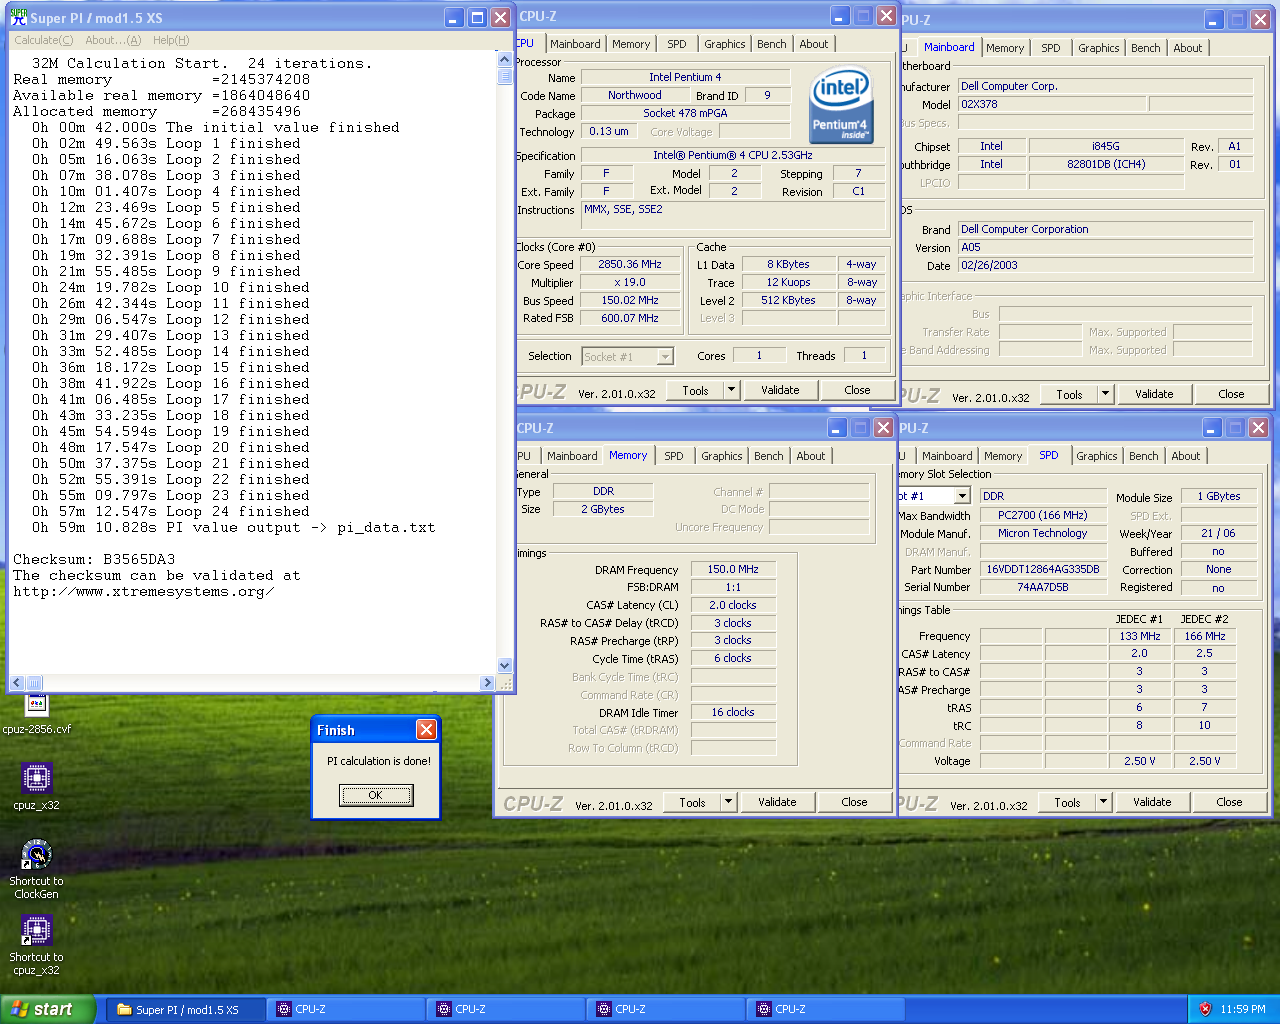Click the Super PI horizontal scrollbar right arrow

tap(488, 683)
